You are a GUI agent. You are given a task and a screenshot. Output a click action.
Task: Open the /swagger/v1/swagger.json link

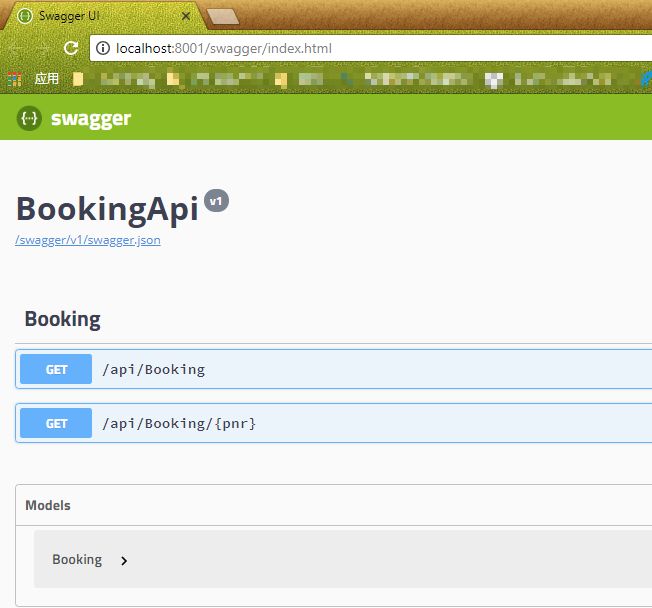click(x=88, y=240)
